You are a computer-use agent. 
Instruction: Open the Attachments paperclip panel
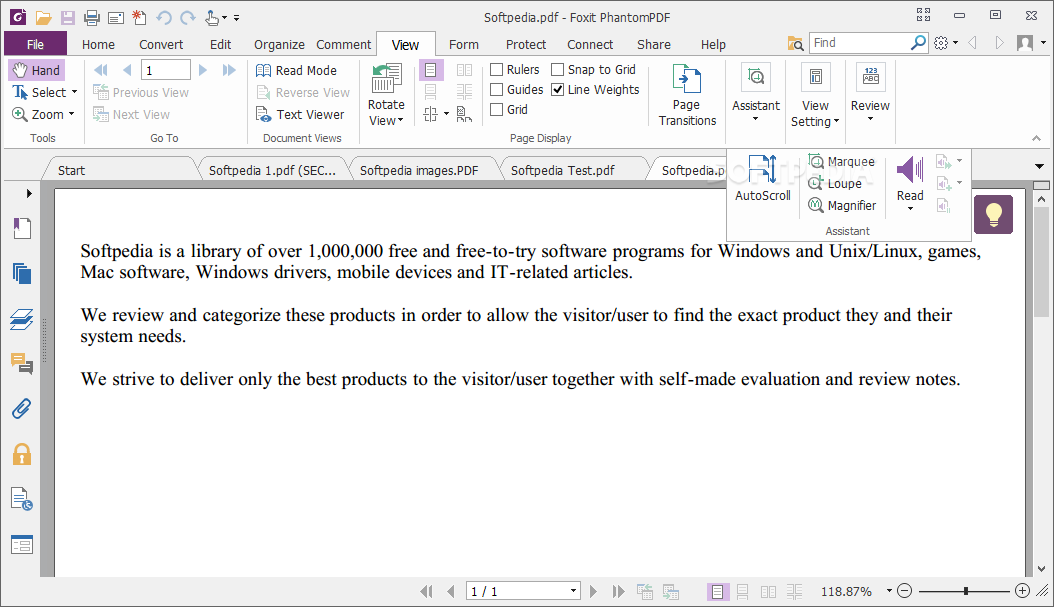22,409
